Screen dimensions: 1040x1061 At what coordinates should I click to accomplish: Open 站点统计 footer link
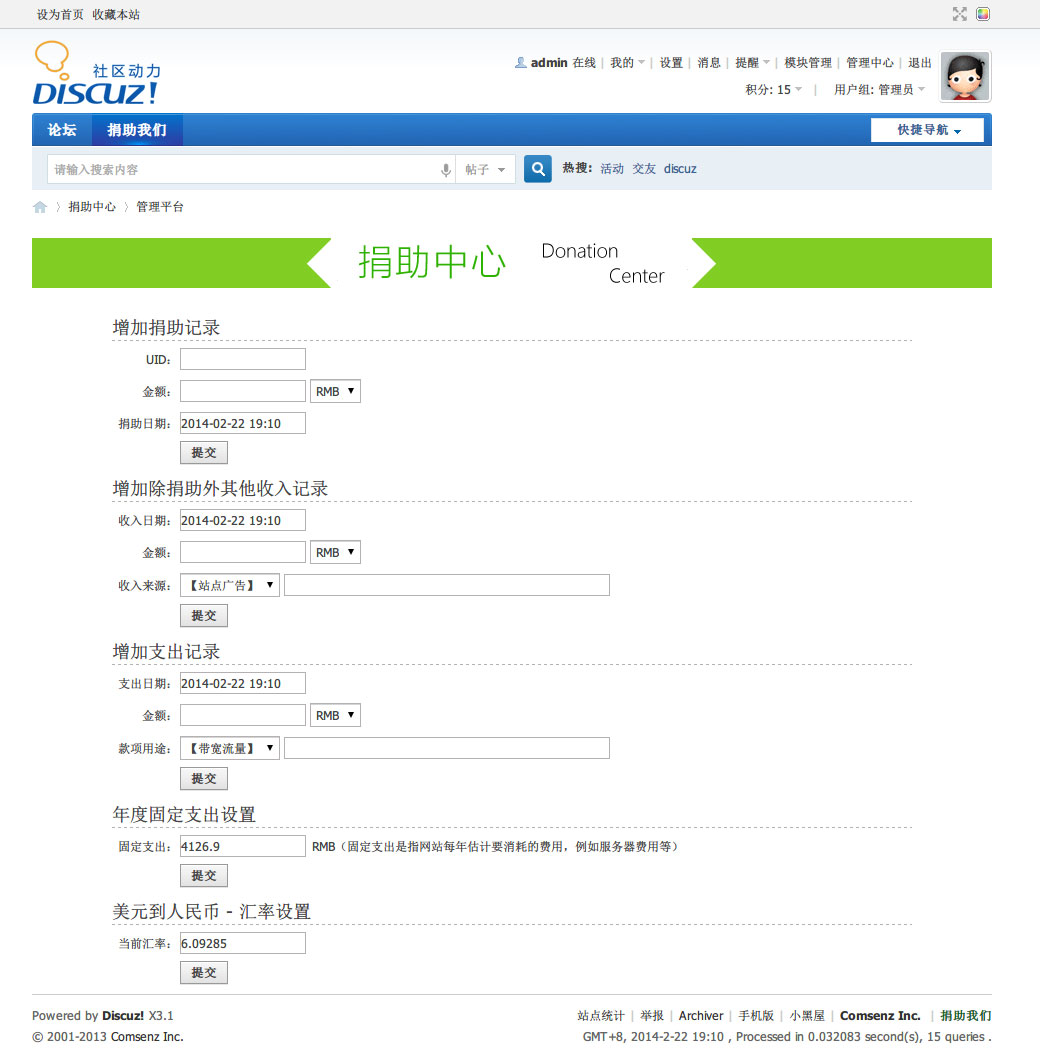(601, 1016)
